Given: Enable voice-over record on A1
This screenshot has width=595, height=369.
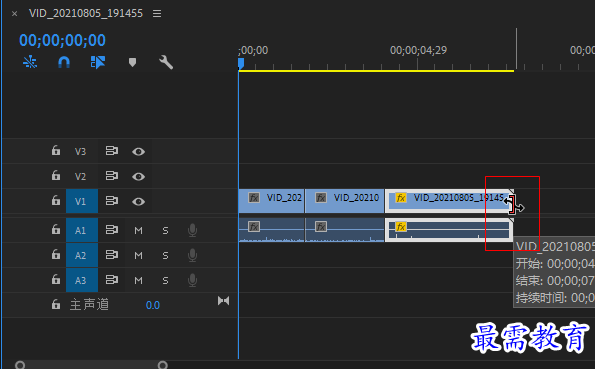Looking at the screenshot, I should [x=192, y=230].
